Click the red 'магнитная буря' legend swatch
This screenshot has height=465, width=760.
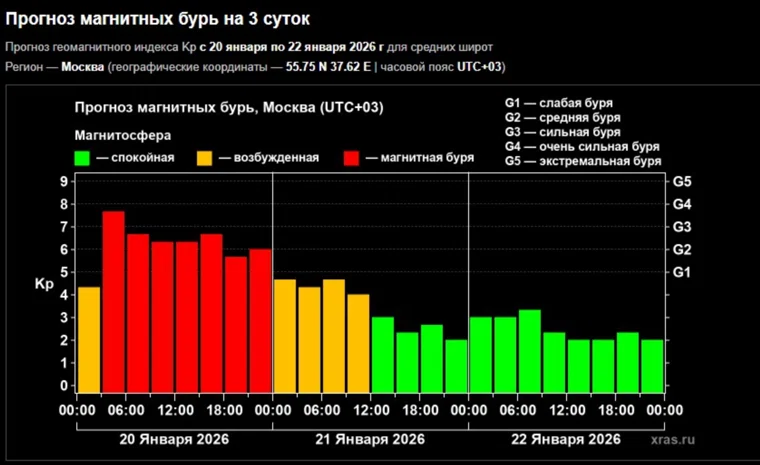[x=351, y=157]
